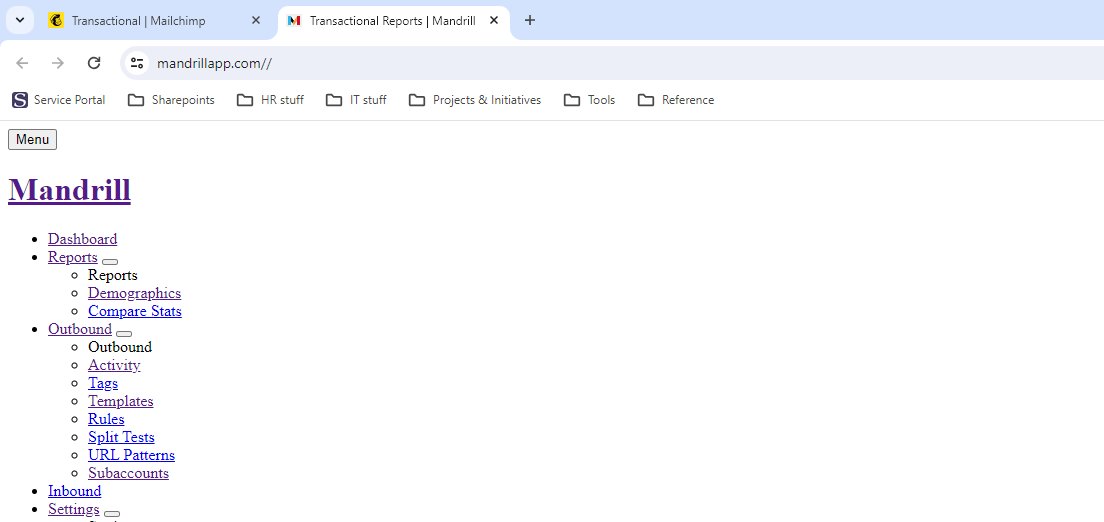Open the Service Portal bookmark

(x=59, y=100)
